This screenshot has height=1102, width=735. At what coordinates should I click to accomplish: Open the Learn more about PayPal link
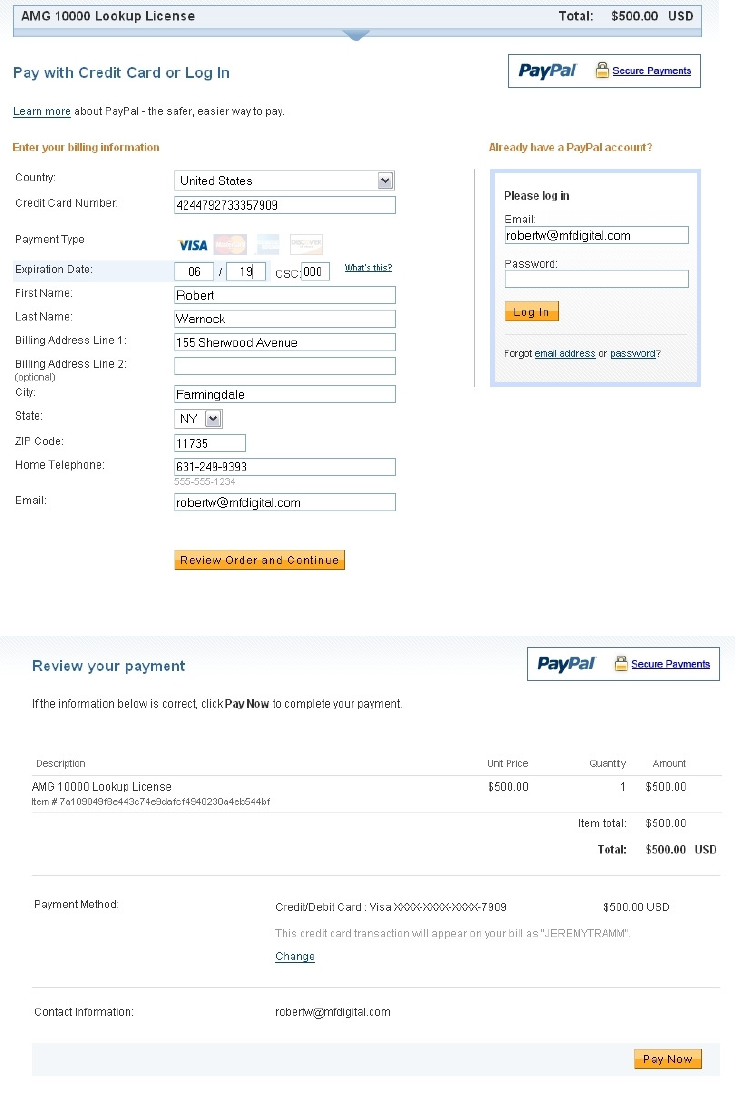(42, 111)
